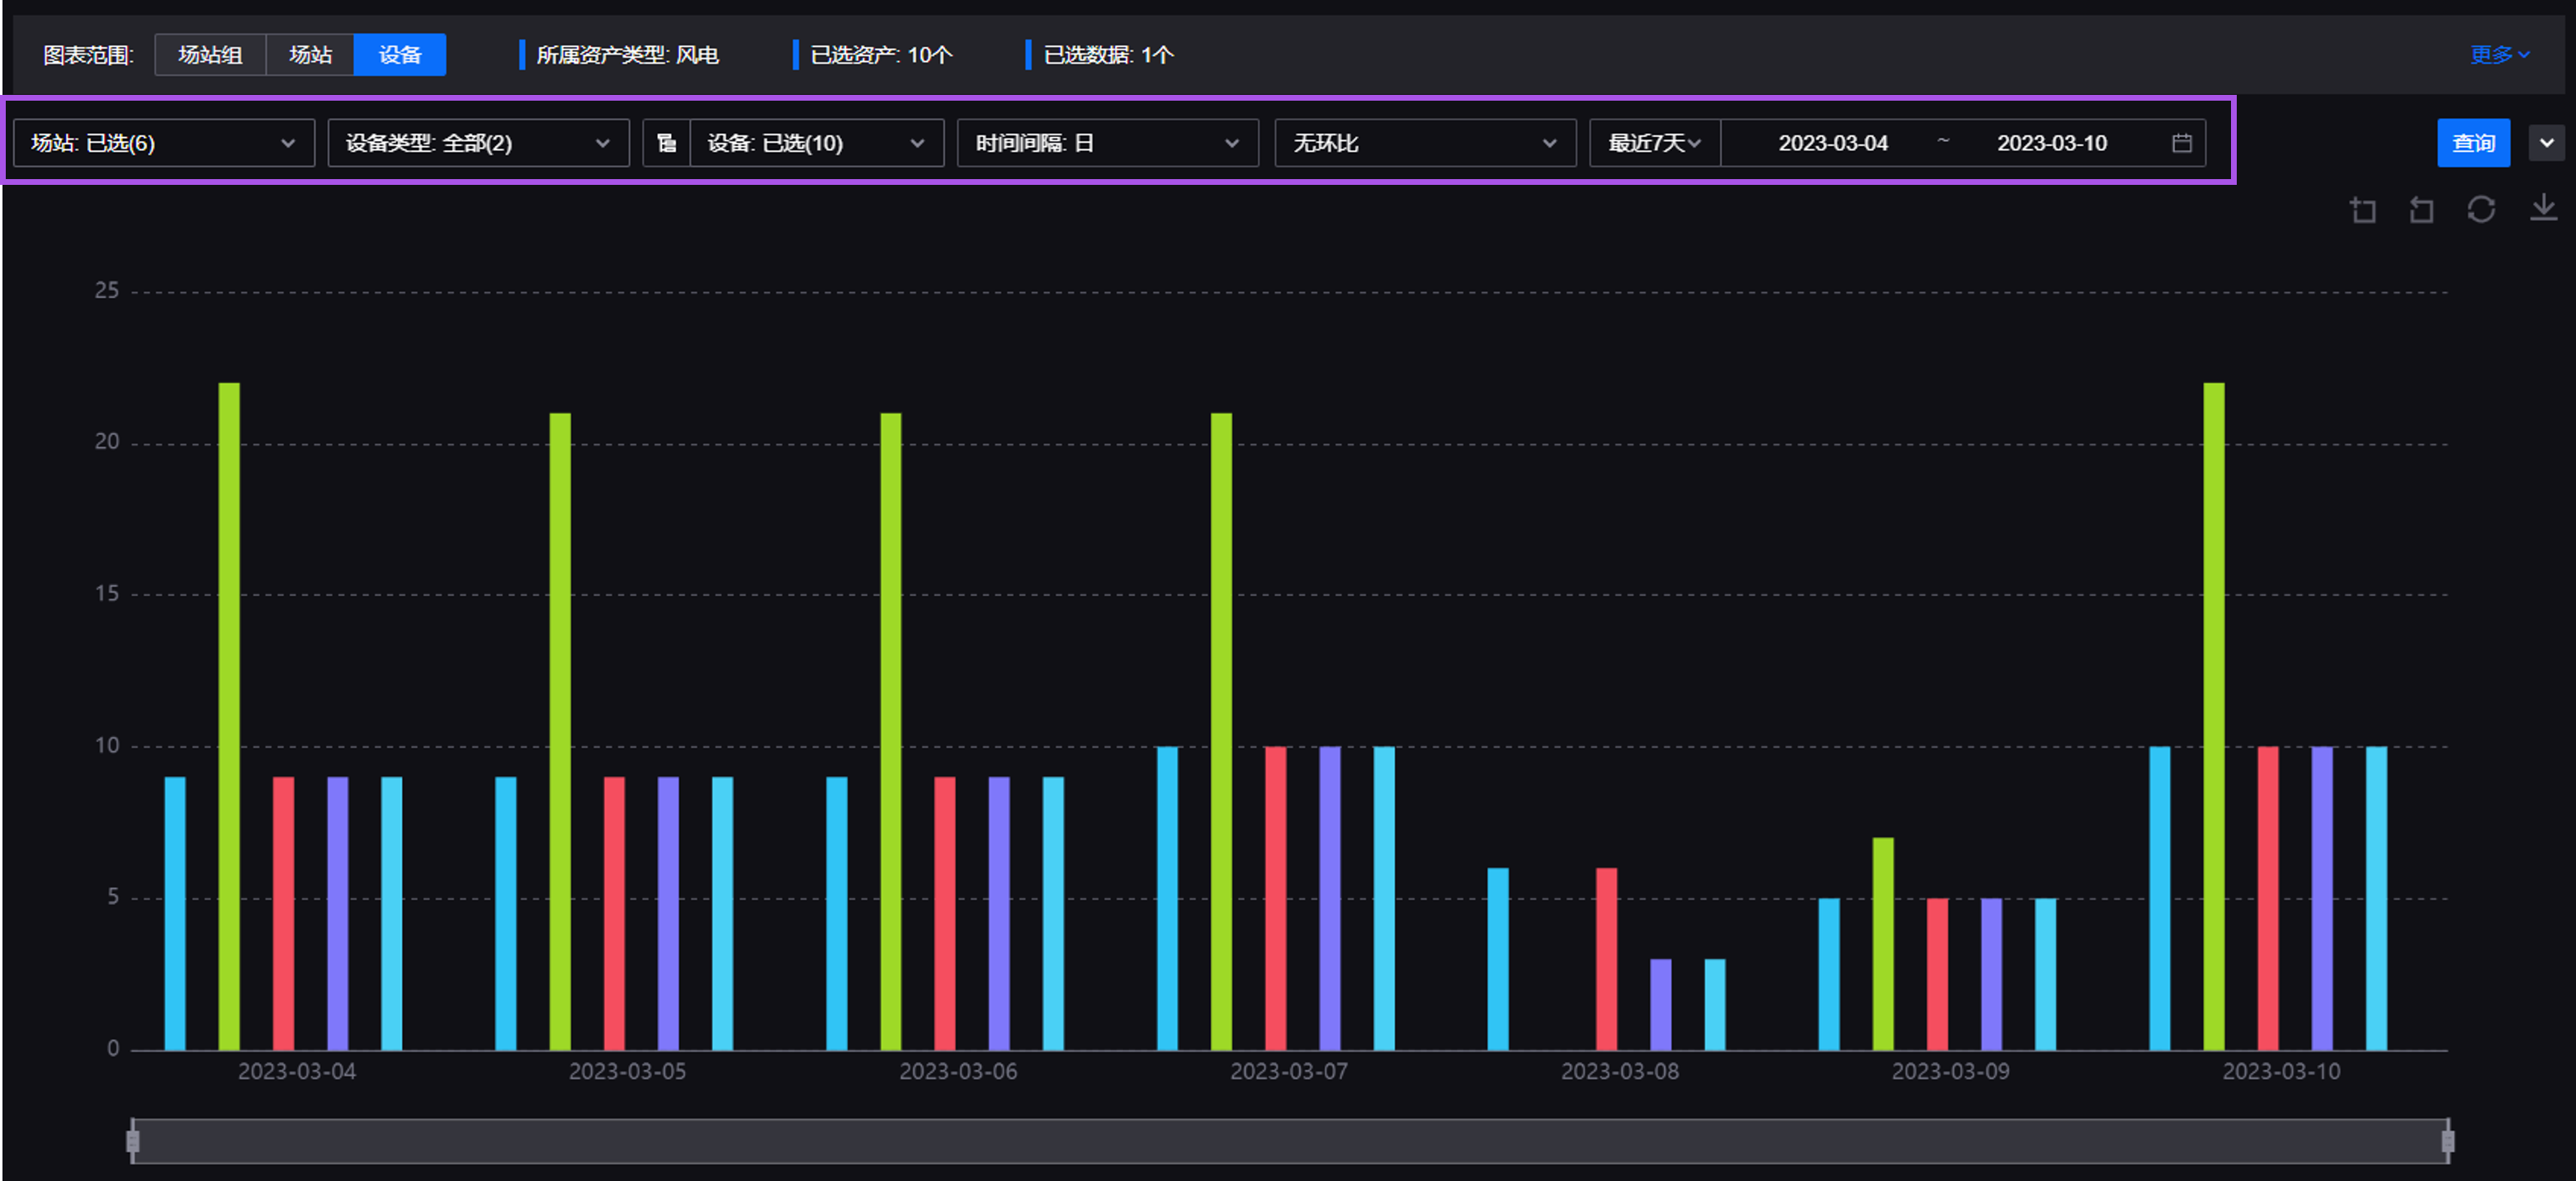The width and height of the screenshot is (2576, 1181).
Task: Click the chevron icon beside the 查询 button
Action: click(2546, 142)
